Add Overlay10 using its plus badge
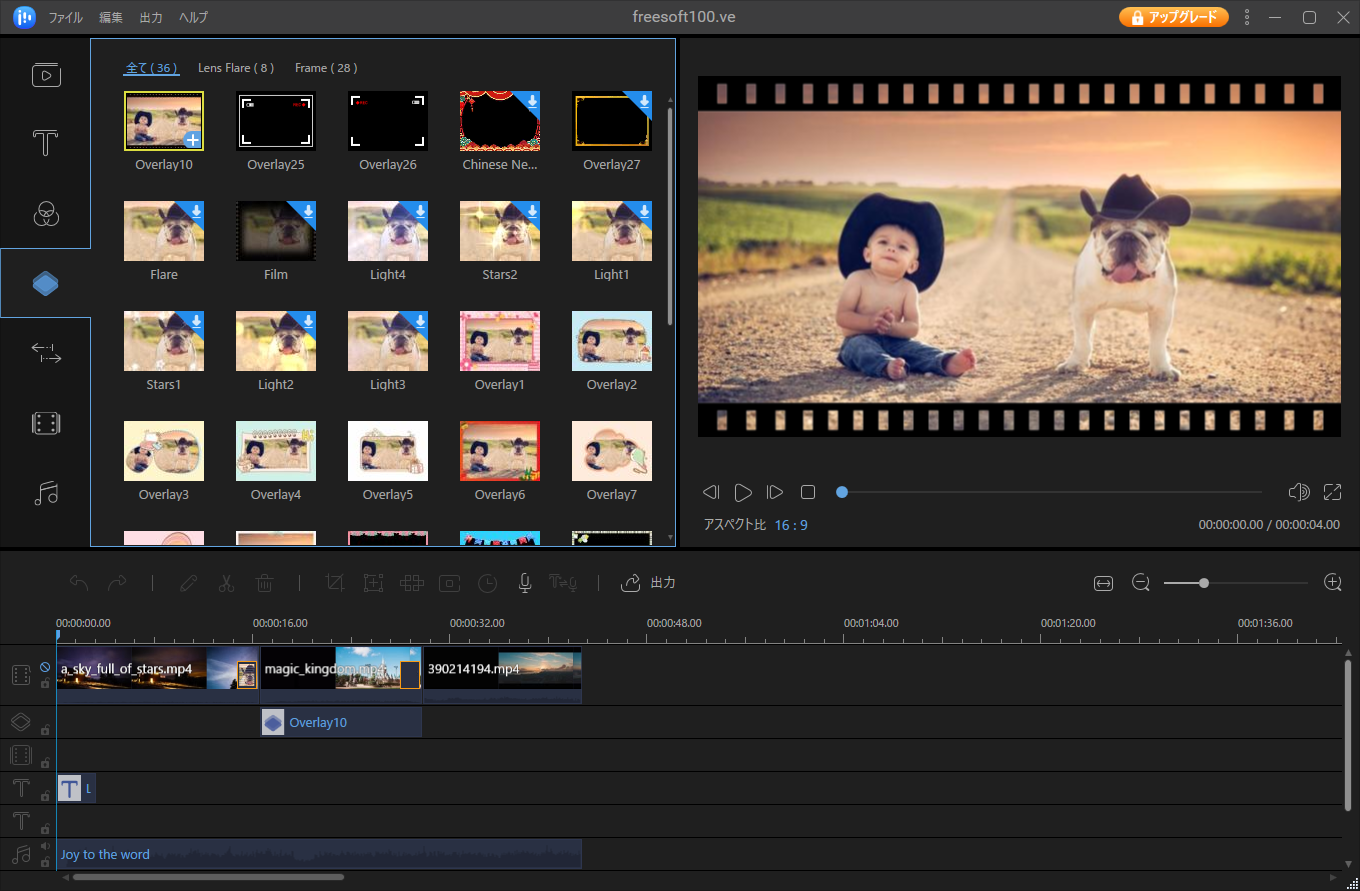This screenshot has height=891, width=1360. [x=192, y=140]
